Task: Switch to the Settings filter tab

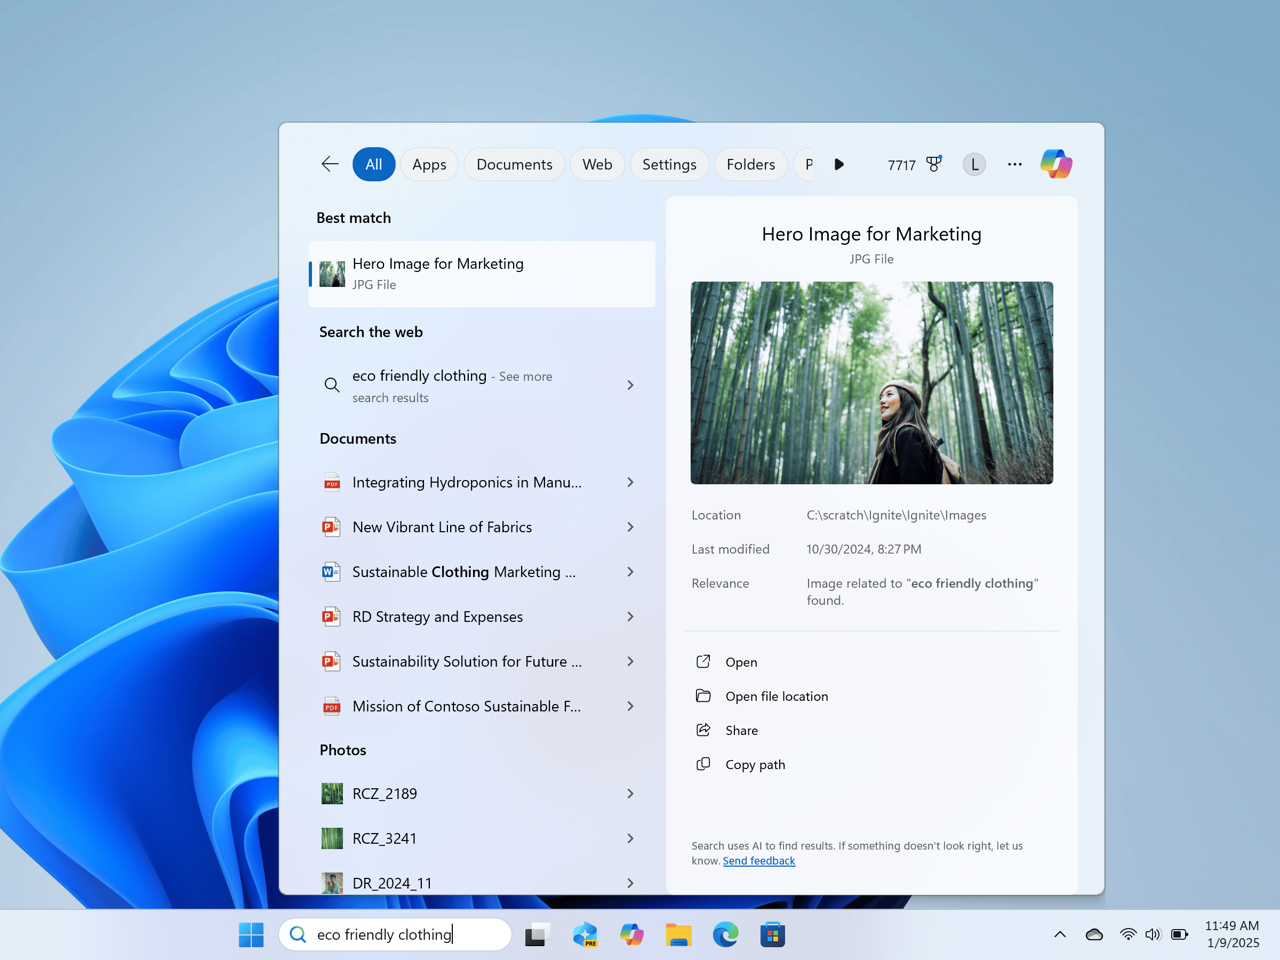Action: (669, 164)
